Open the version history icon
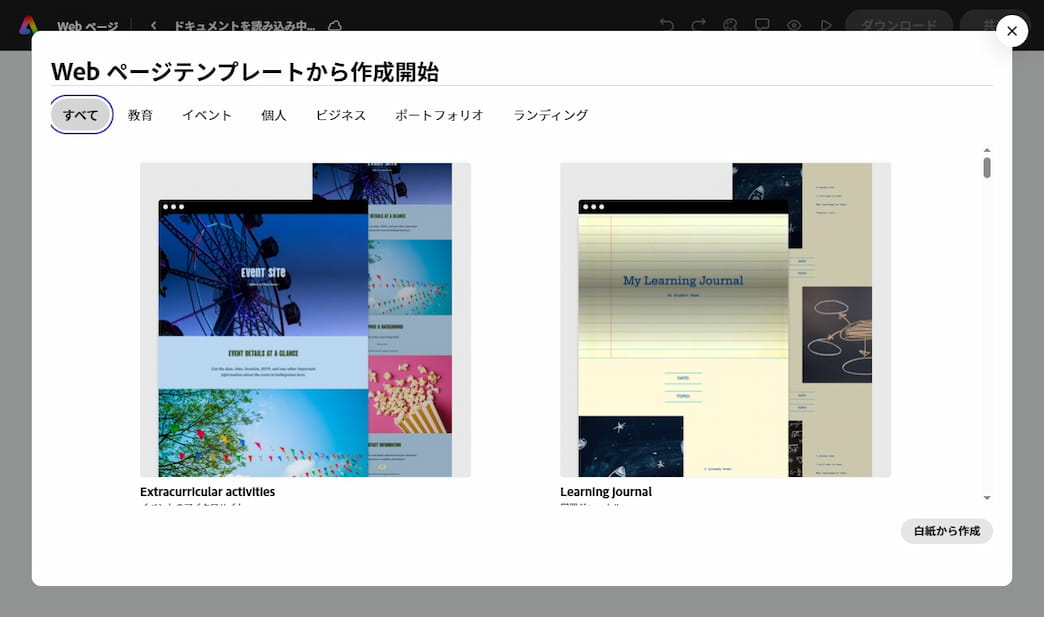This screenshot has height=617, width=1044. (x=730, y=25)
